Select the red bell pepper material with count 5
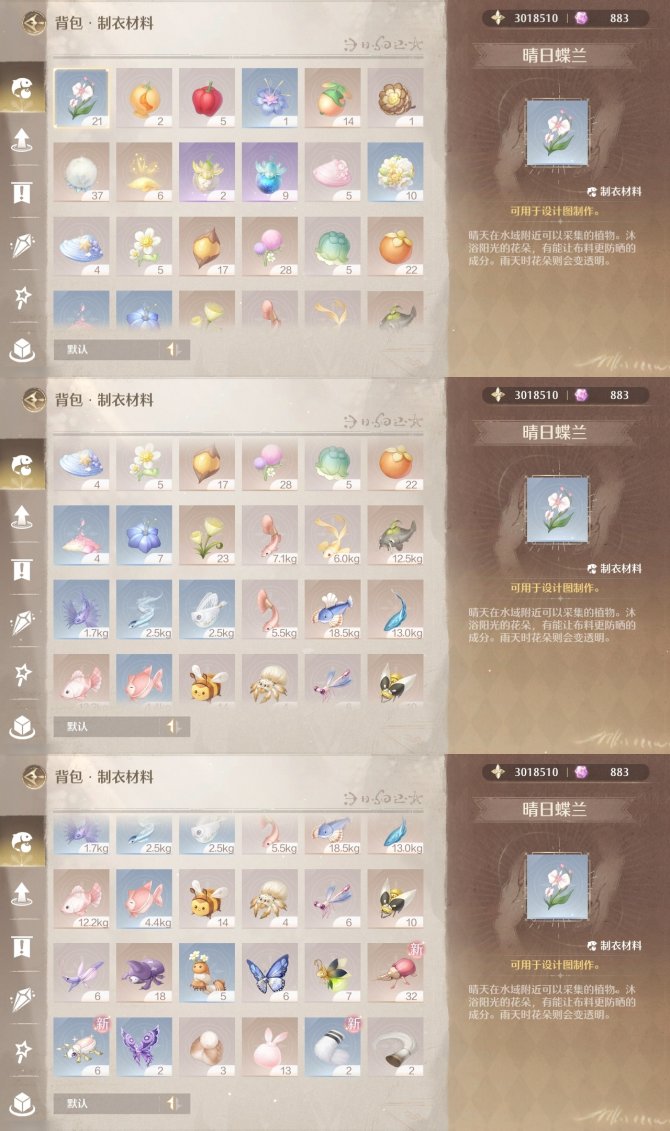Viewport: 670px width, 1131px height. click(x=207, y=98)
